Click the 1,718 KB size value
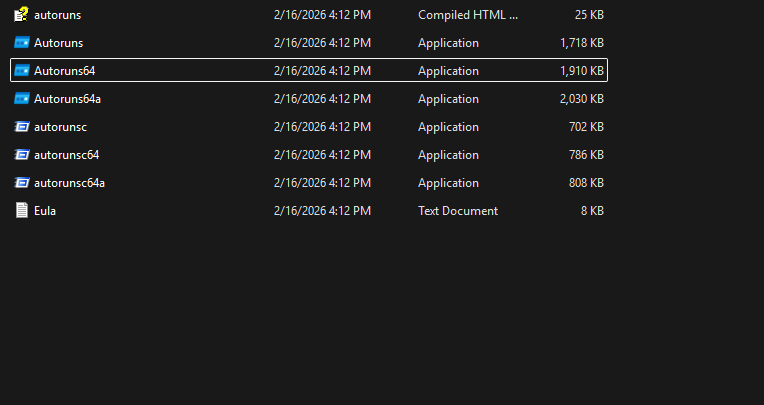Image resolution: width=764 pixels, height=405 pixels. point(582,43)
